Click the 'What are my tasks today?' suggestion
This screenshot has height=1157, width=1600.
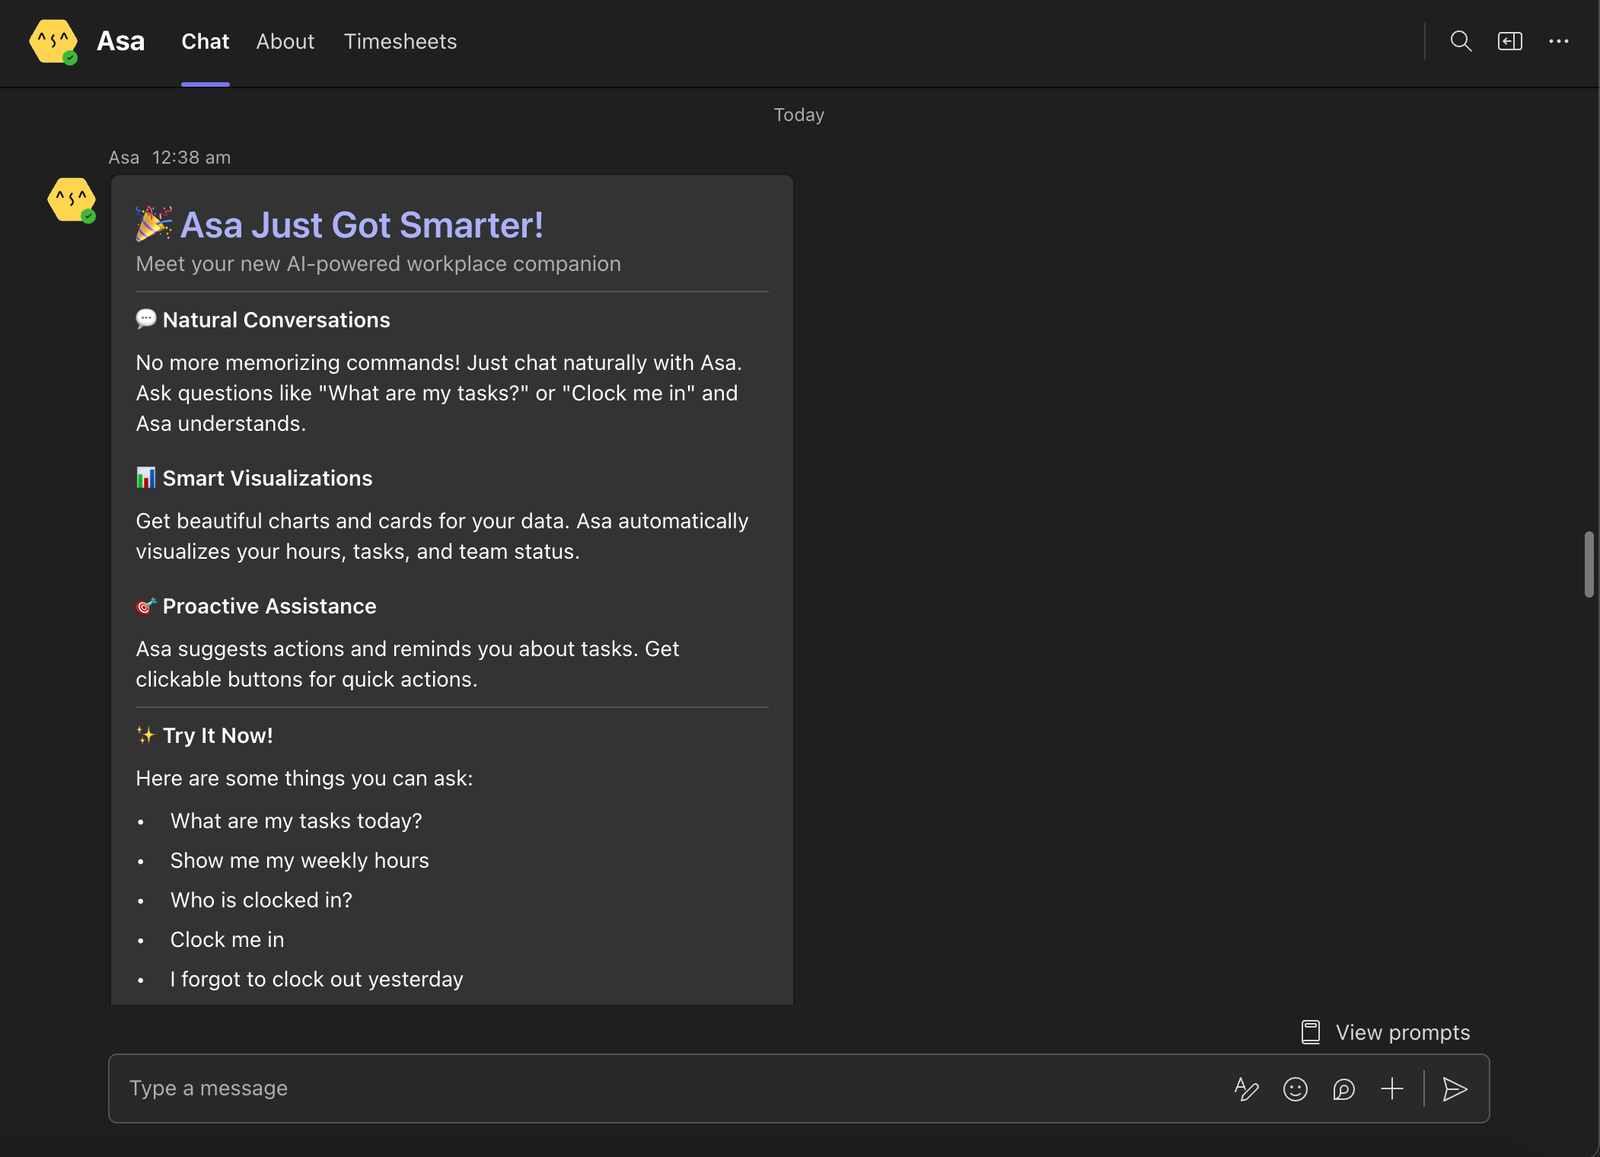pos(296,820)
